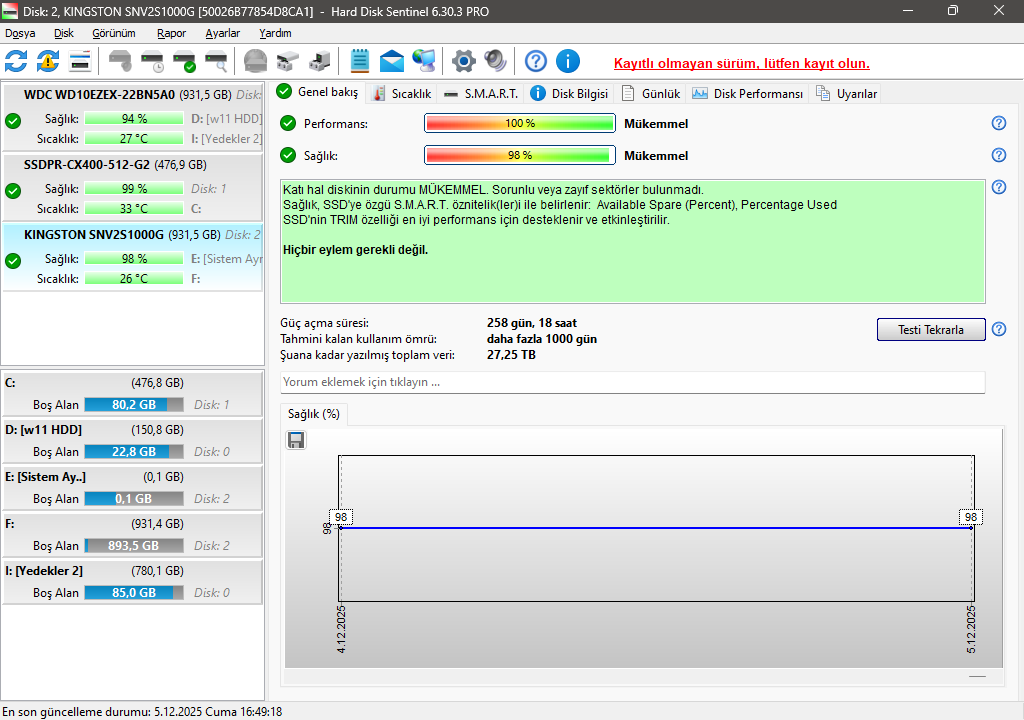Select the E: [Sistem Ay..] partition
Screen dimensions: 1024x720
133,487
